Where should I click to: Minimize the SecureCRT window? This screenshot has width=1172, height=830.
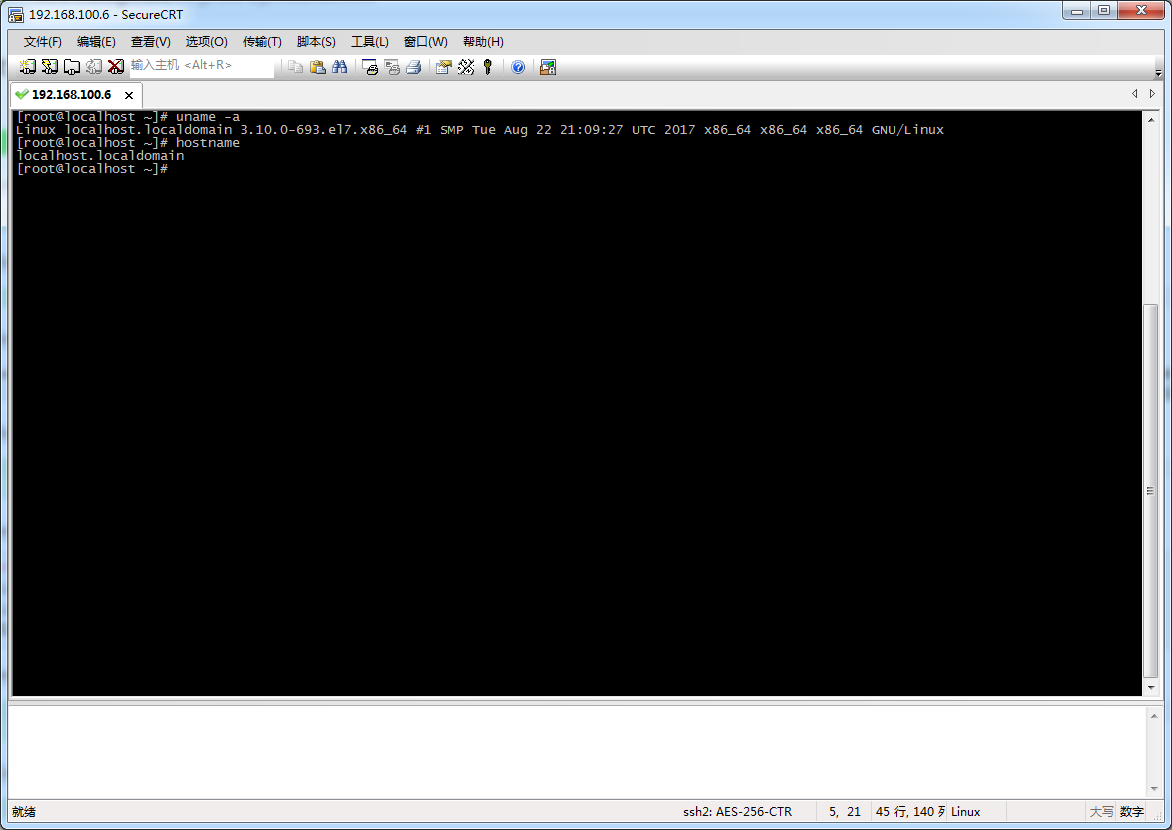(1077, 10)
